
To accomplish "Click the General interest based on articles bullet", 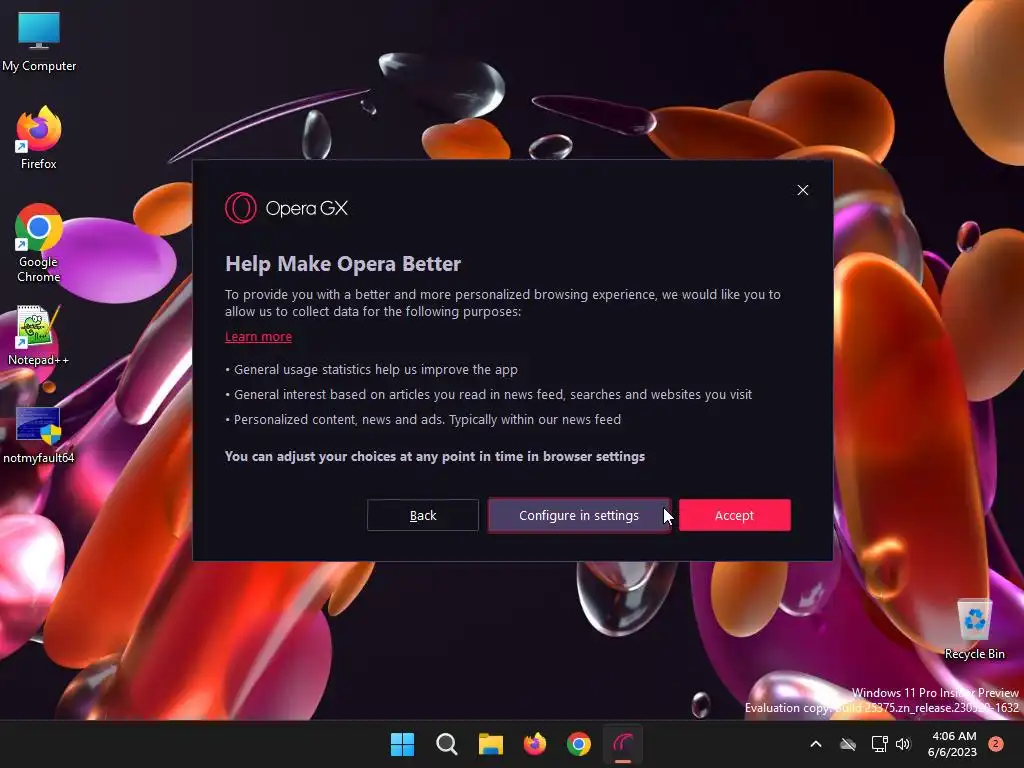I will click(x=488, y=394).
